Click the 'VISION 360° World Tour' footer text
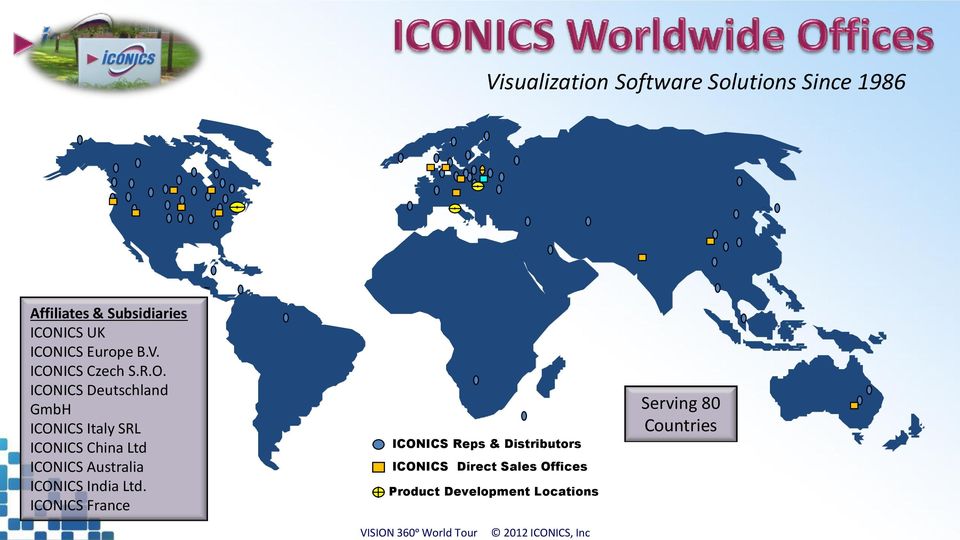Screen dimensions: 960x540 [419, 533]
